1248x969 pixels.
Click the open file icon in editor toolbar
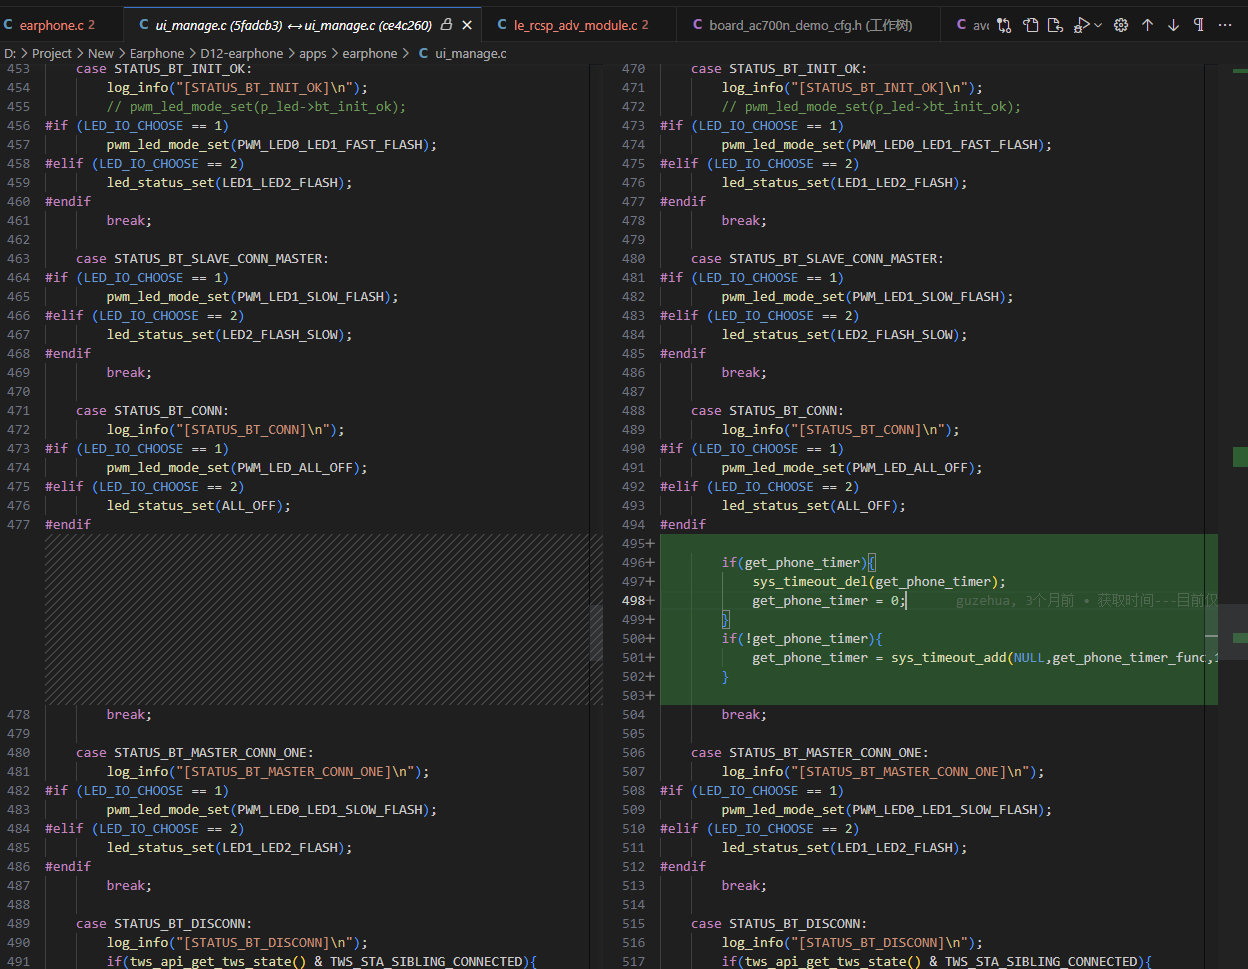(x=1055, y=25)
